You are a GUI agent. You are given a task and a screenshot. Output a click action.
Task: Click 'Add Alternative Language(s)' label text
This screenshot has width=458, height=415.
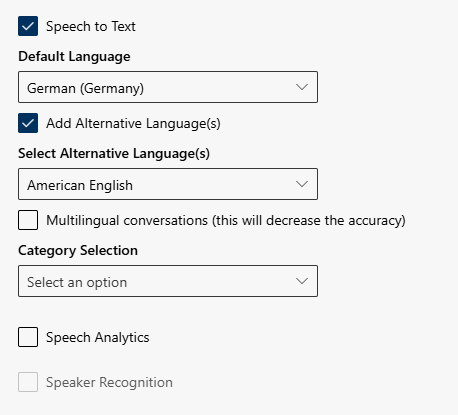click(x=133, y=124)
